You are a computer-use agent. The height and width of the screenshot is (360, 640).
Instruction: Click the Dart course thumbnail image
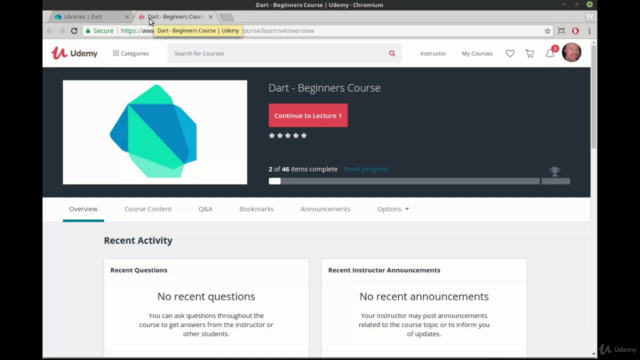click(155, 132)
